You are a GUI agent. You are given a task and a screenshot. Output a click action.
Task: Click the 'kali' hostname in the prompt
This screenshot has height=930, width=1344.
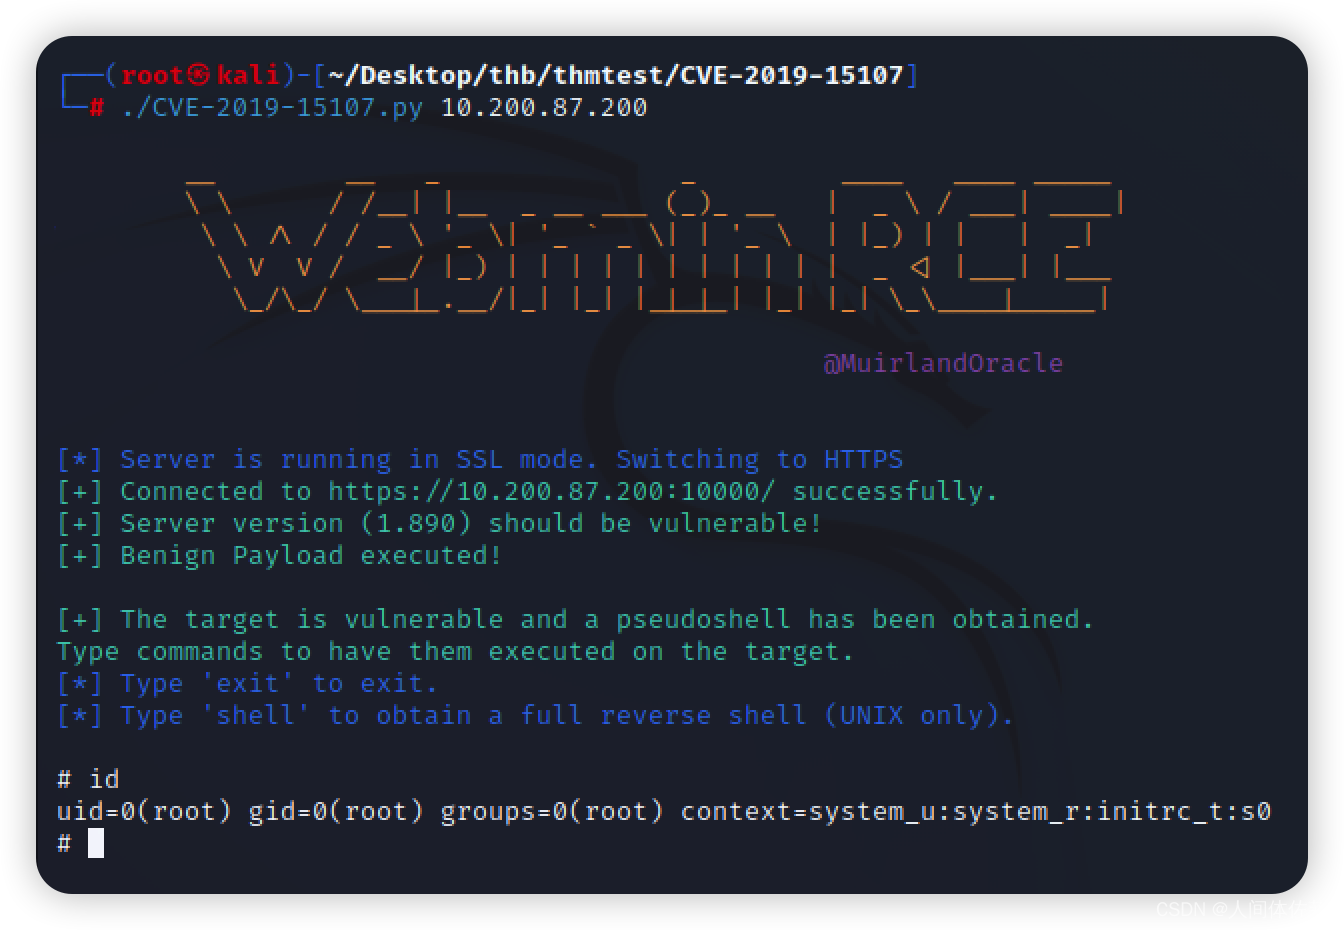click(x=248, y=75)
